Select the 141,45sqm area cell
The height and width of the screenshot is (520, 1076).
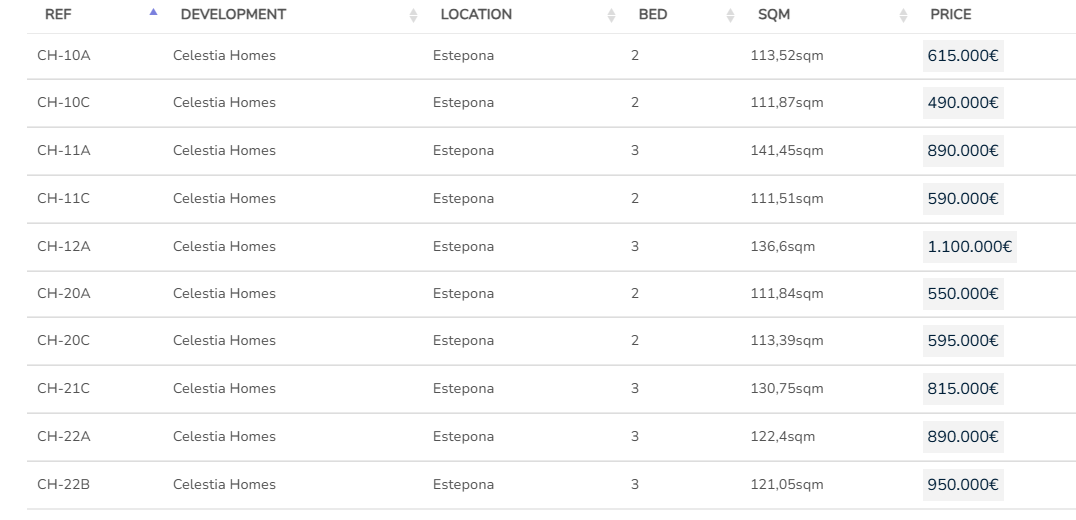coord(786,151)
